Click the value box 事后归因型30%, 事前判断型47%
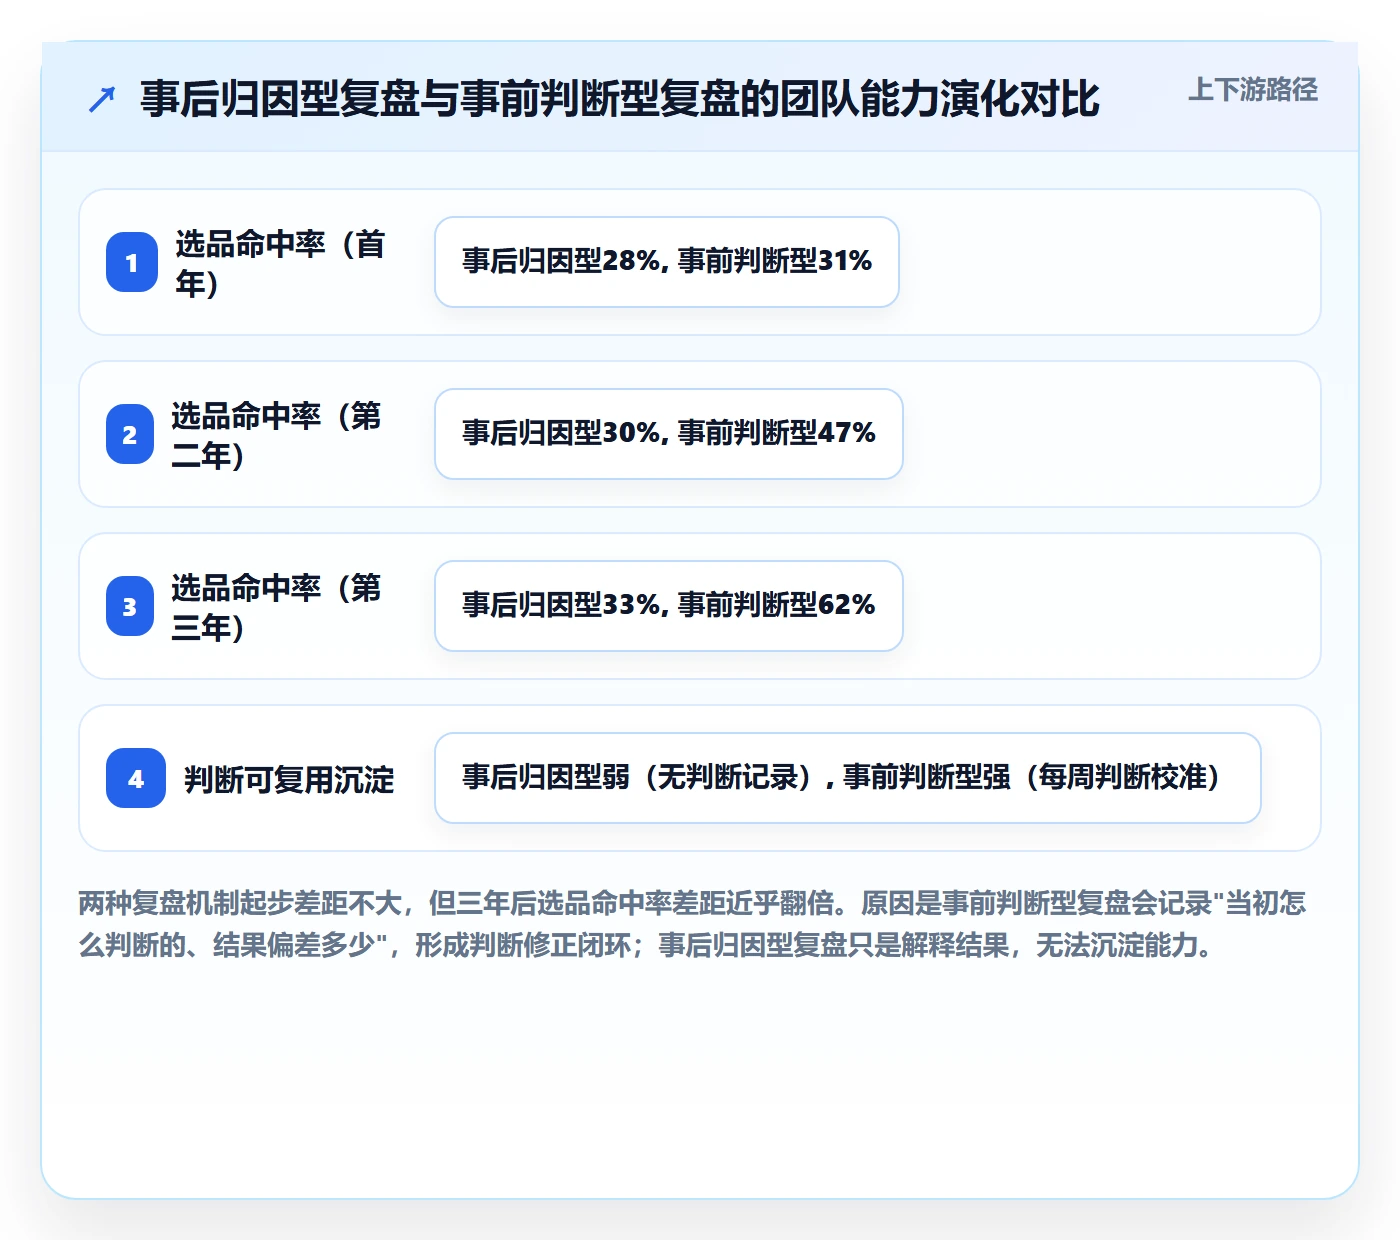1400x1240 pixels. 669,434
